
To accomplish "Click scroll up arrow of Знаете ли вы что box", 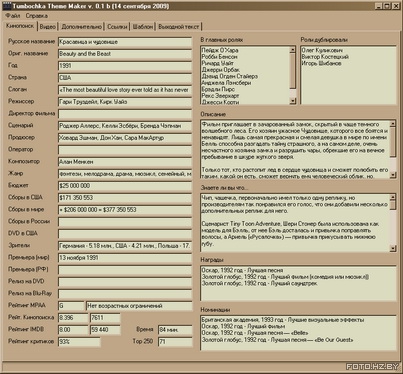I will pos(393,197).
